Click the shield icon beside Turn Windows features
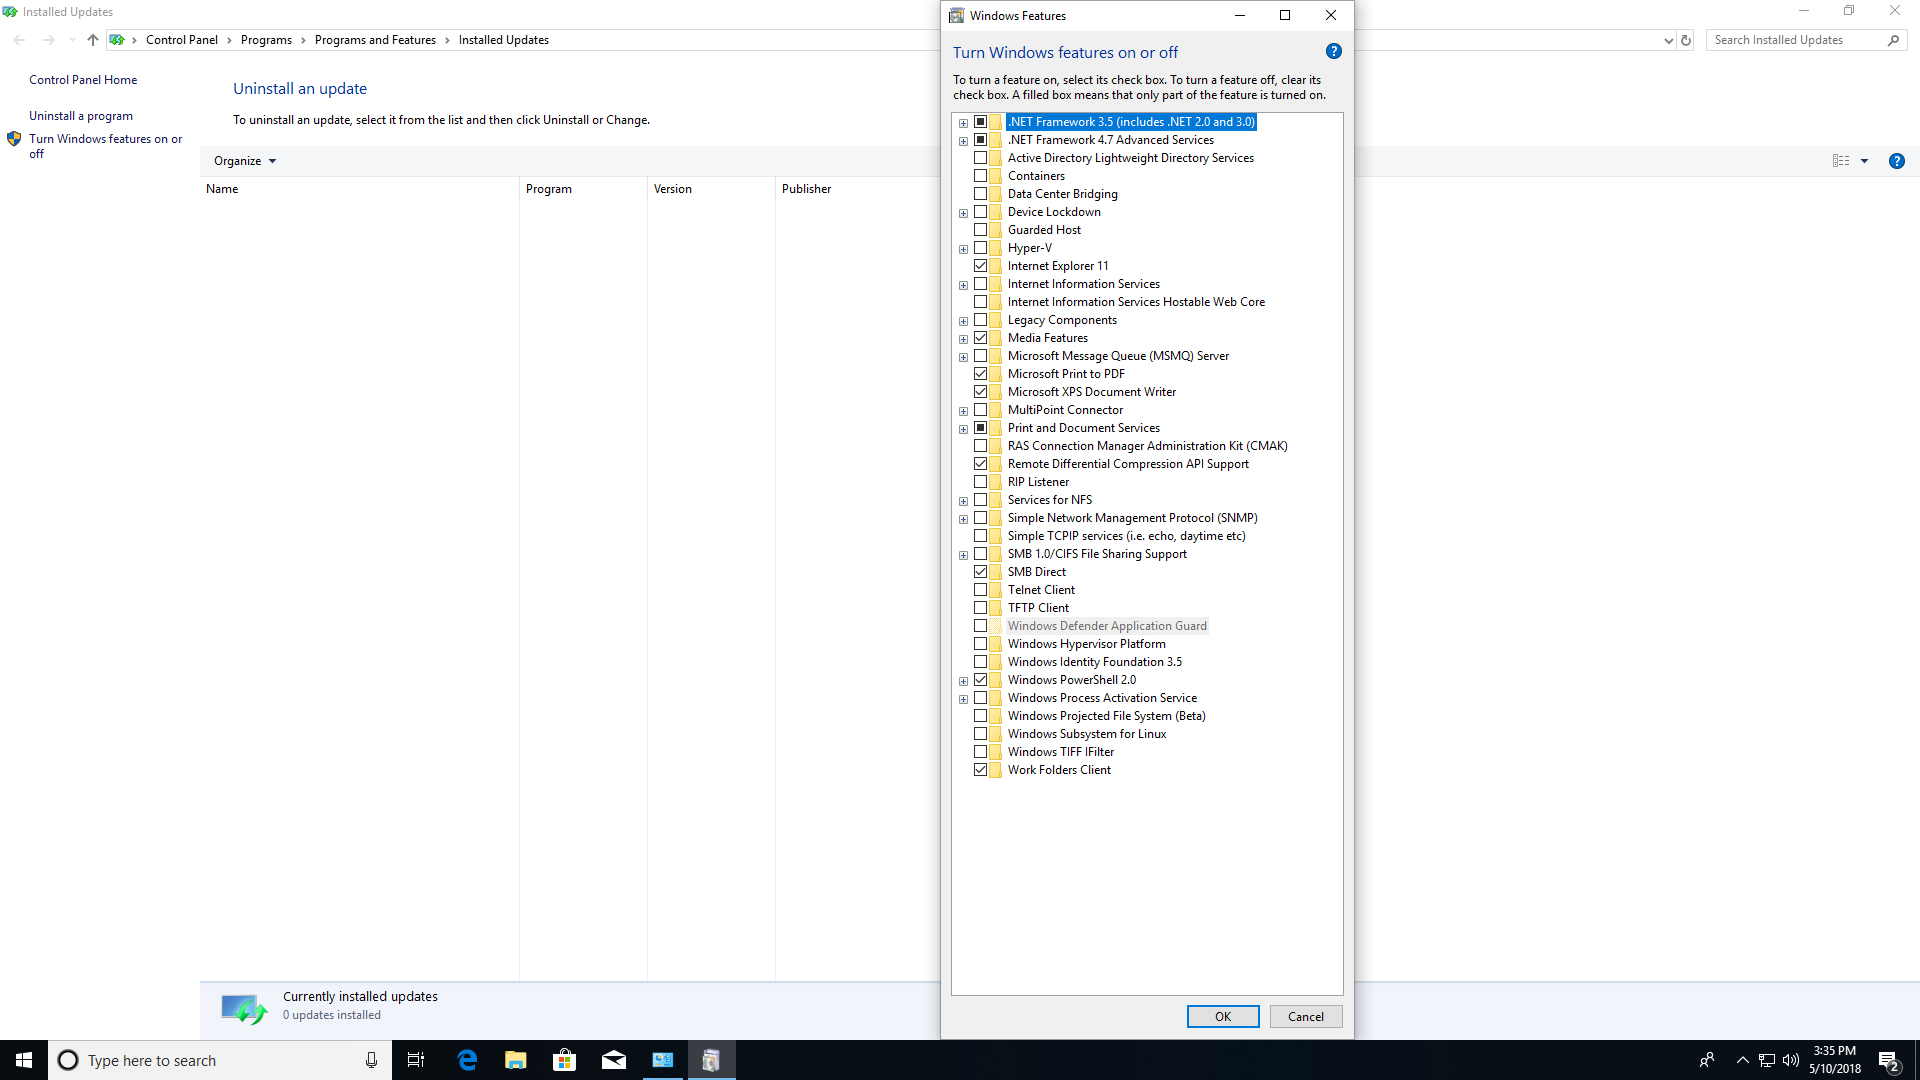The width and height of the screenshot is (1920, 1080). tap(14, 139)
